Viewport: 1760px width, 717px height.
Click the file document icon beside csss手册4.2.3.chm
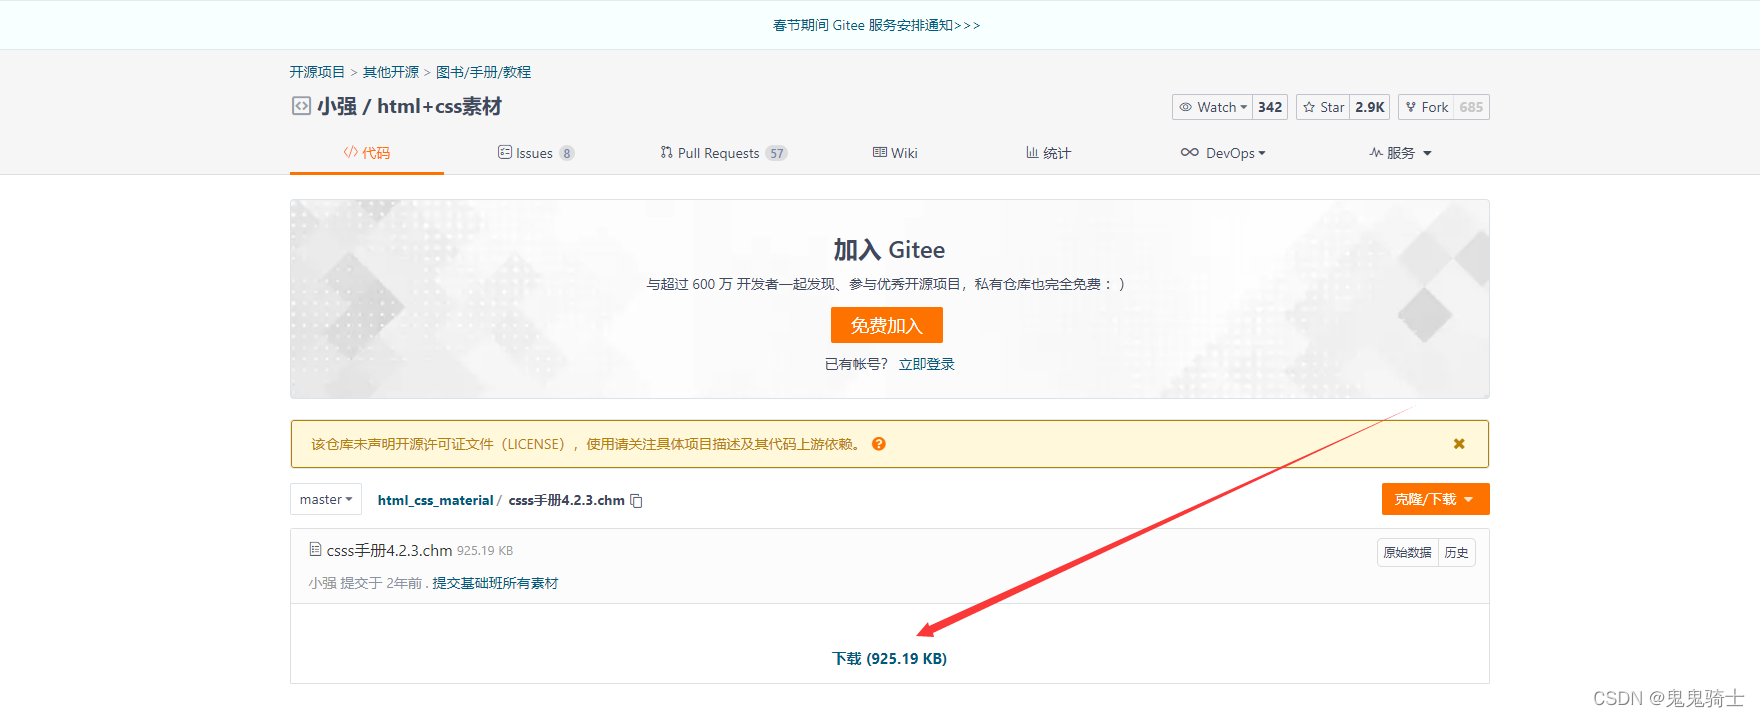(315, 549)
